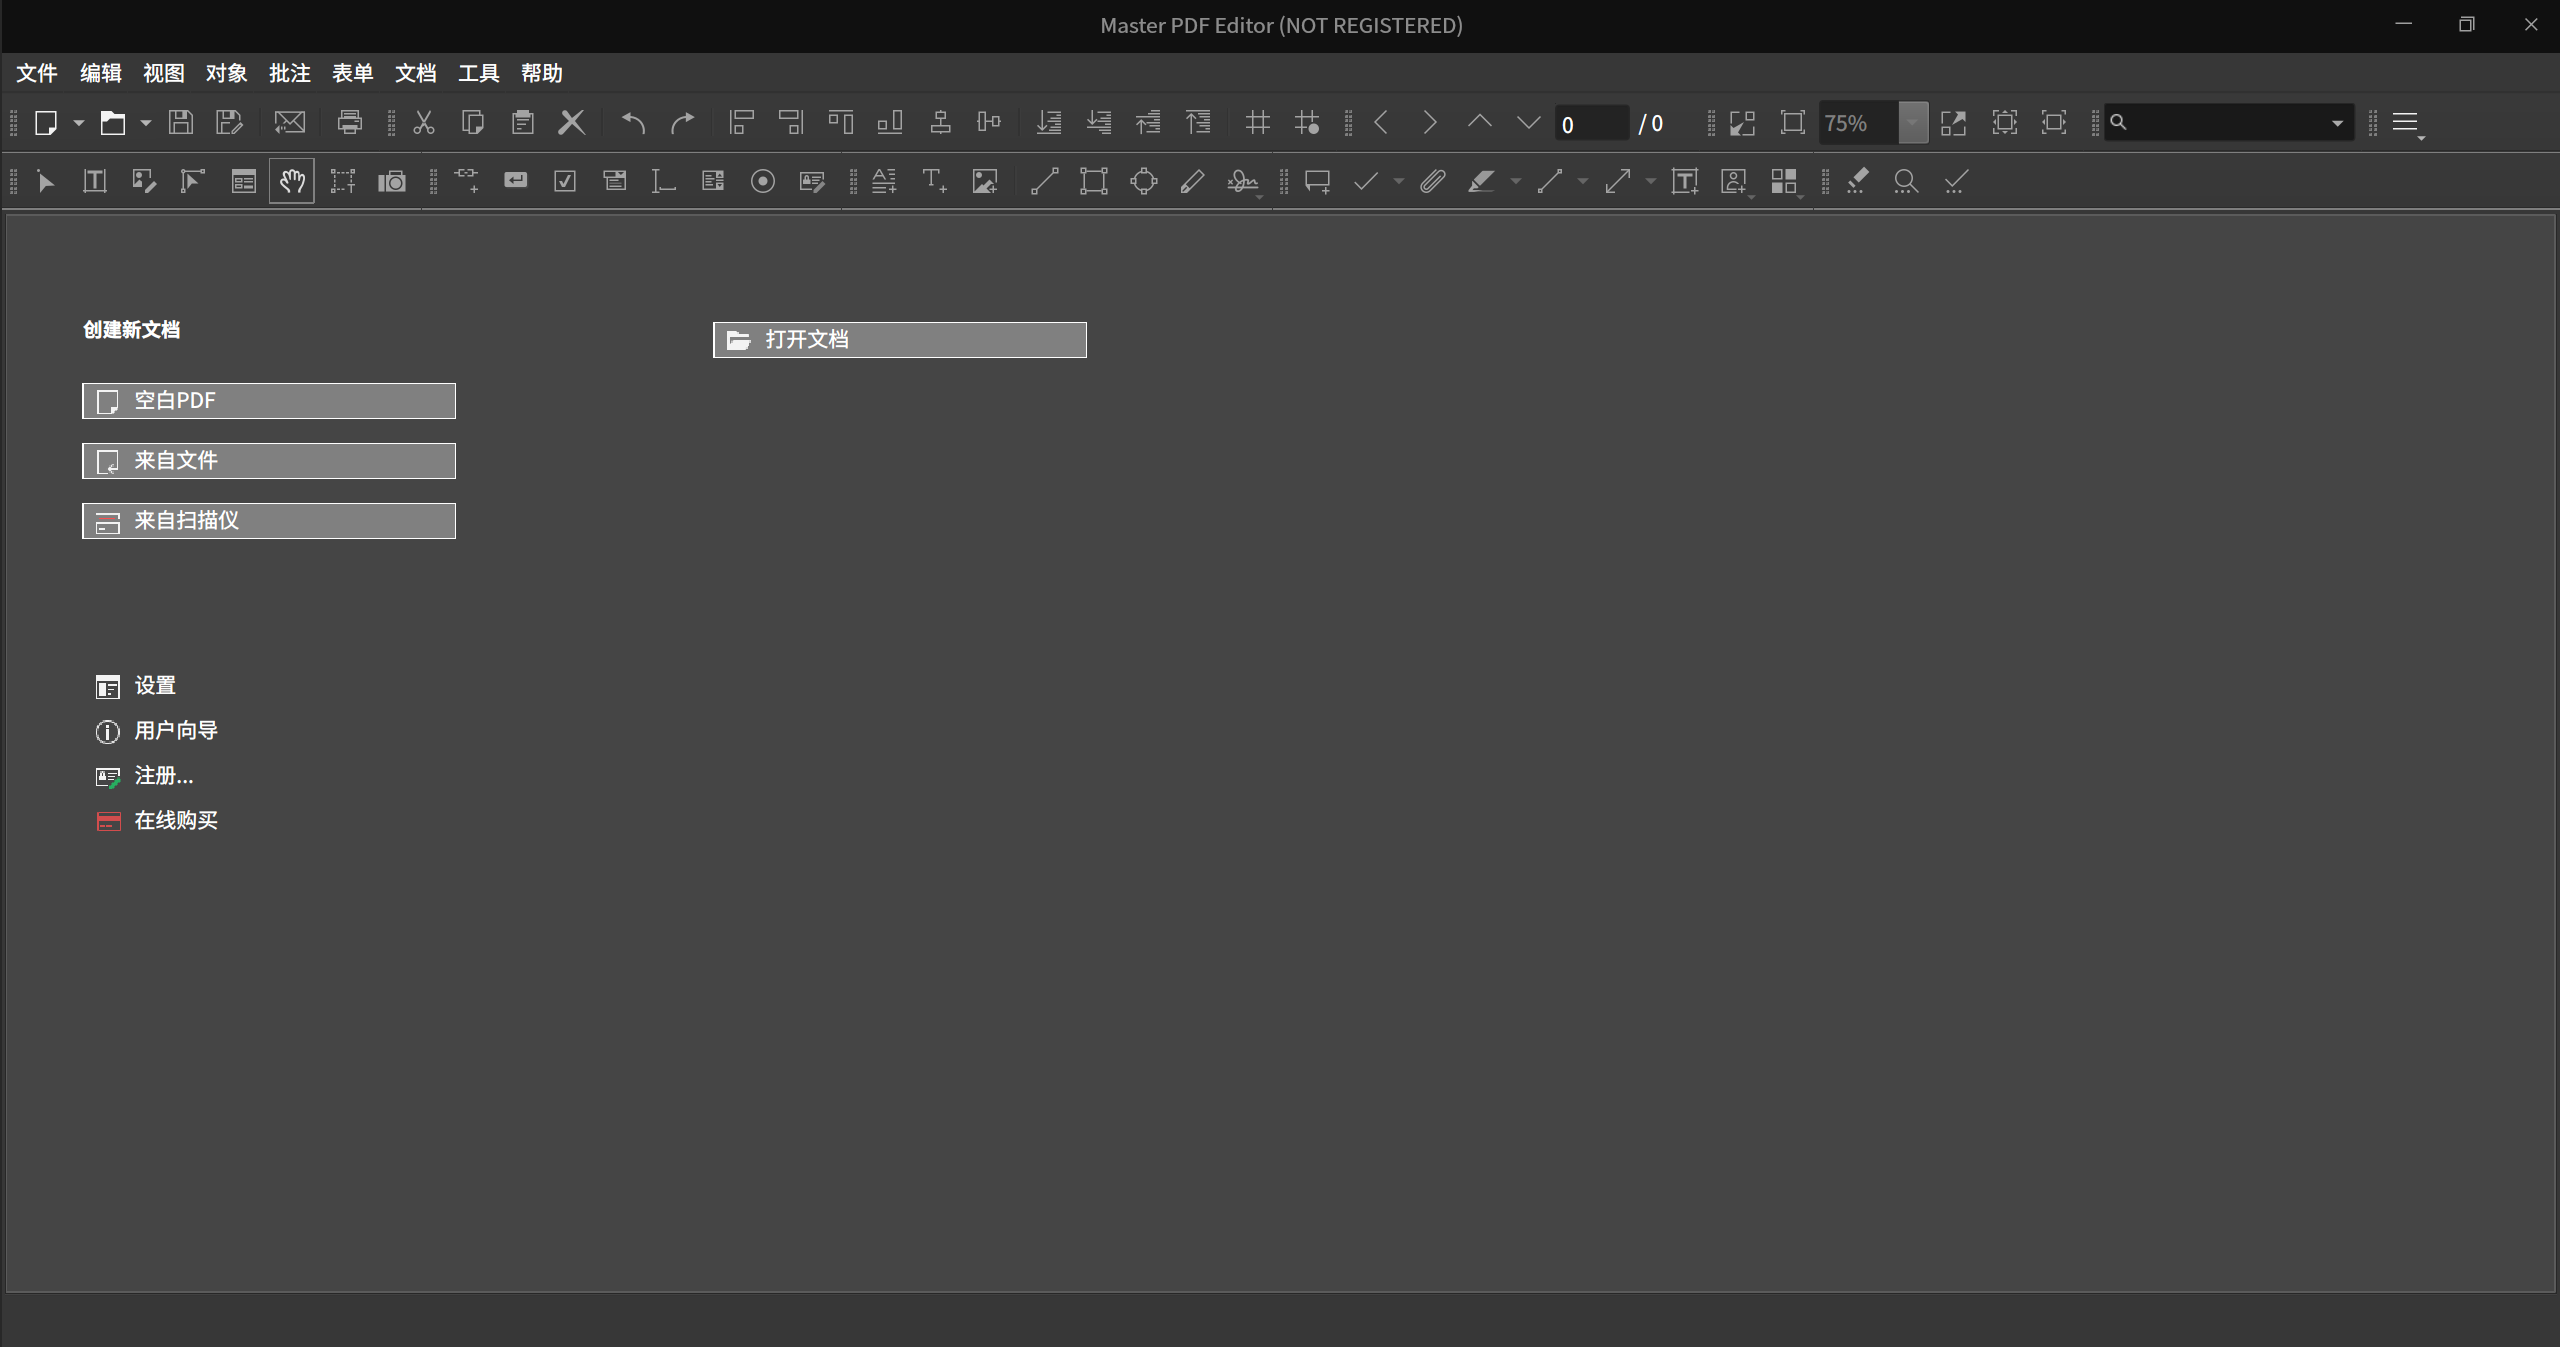Screen dimensions: 2560x1347
Task: Click the sticky note comment icon
Action: point(1318,182)
